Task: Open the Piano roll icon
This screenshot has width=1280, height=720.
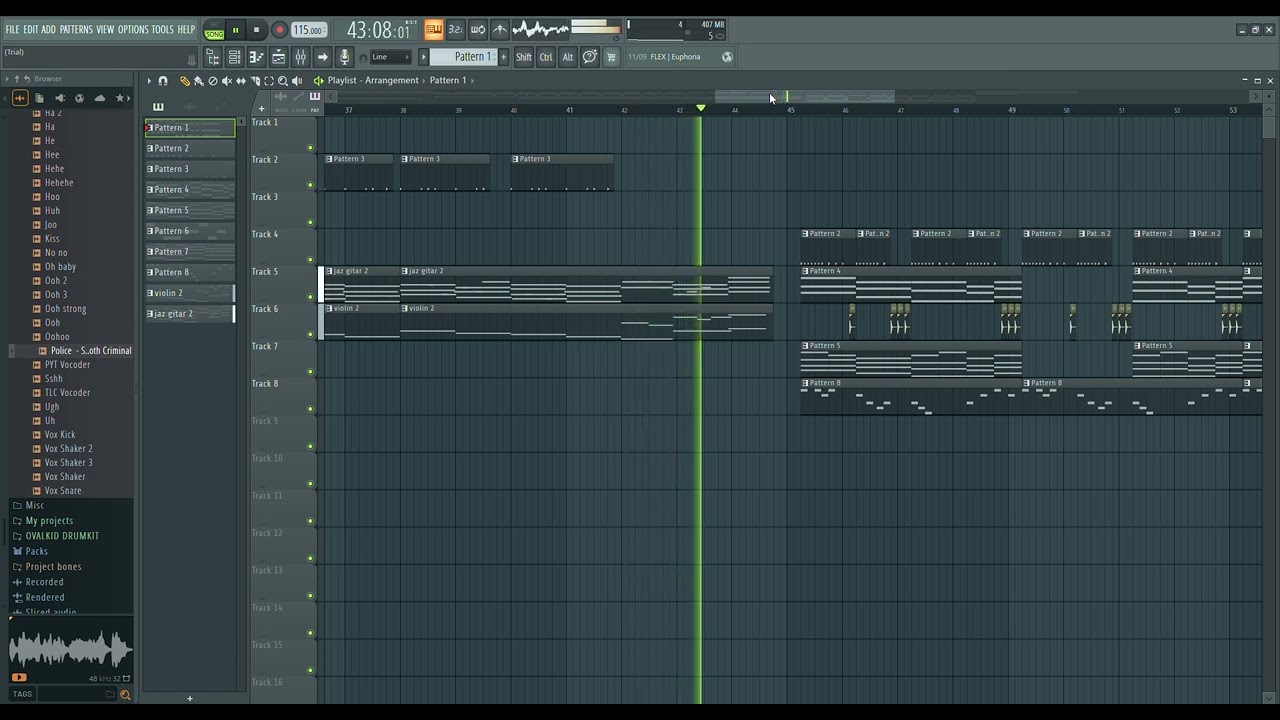Action: pyautogui.click(x=256, y=57)
